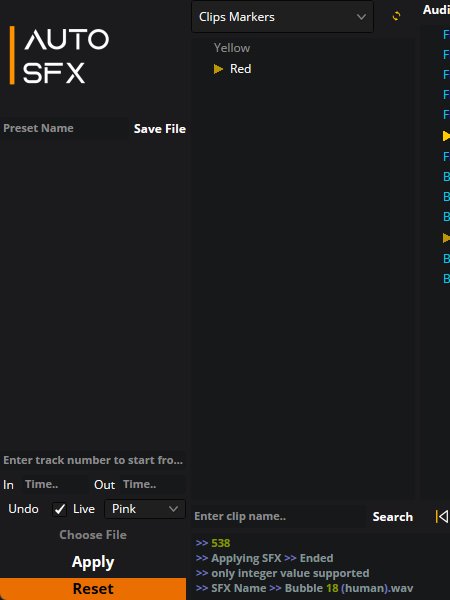The image size is (450, 600).
Task: Click the yellow arrow beside Red
Action: tap(218, 69)
